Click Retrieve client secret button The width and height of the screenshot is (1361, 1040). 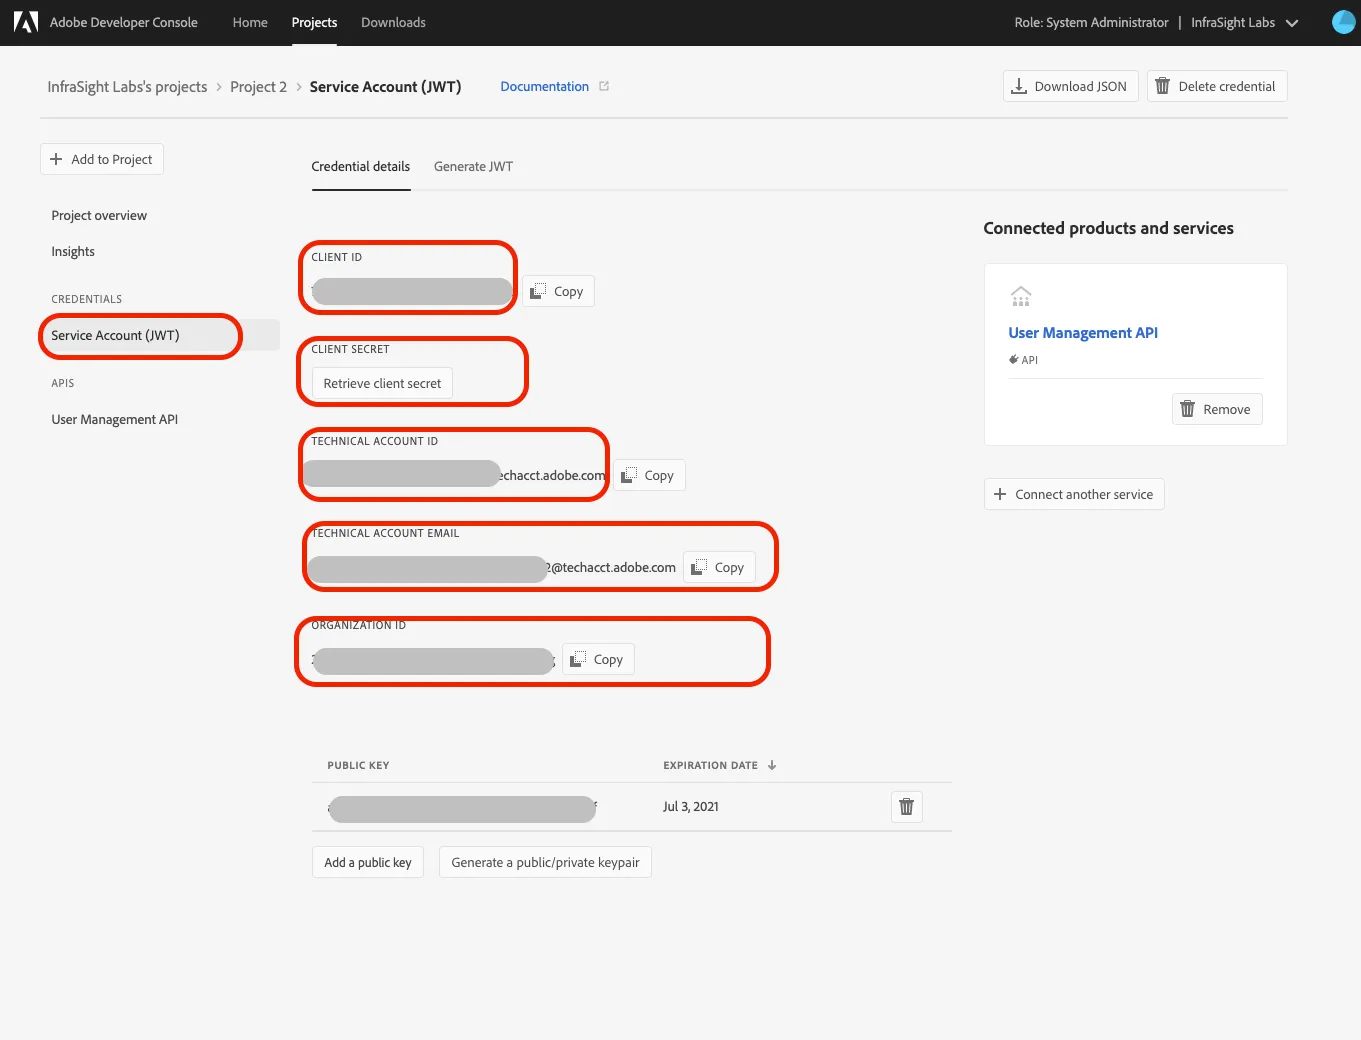click(x=382, y=383)
